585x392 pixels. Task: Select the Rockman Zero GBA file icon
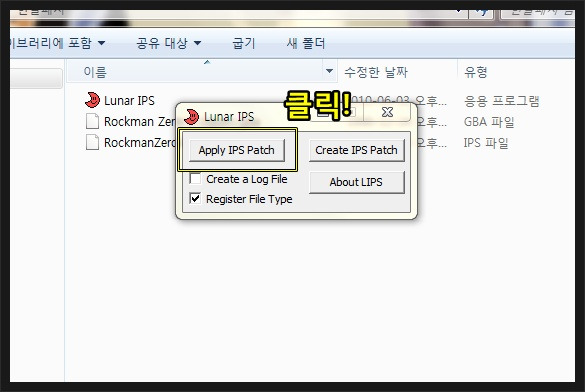point(92,121)
